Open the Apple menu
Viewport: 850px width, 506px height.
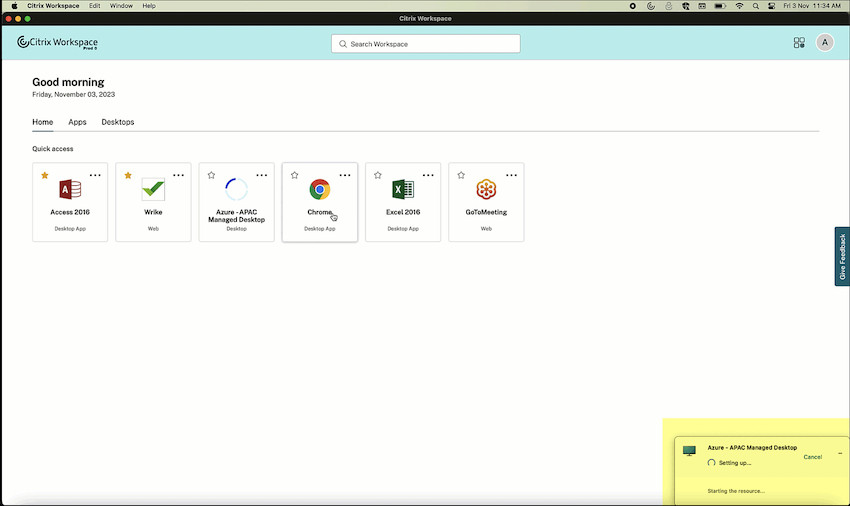(15, 5)
